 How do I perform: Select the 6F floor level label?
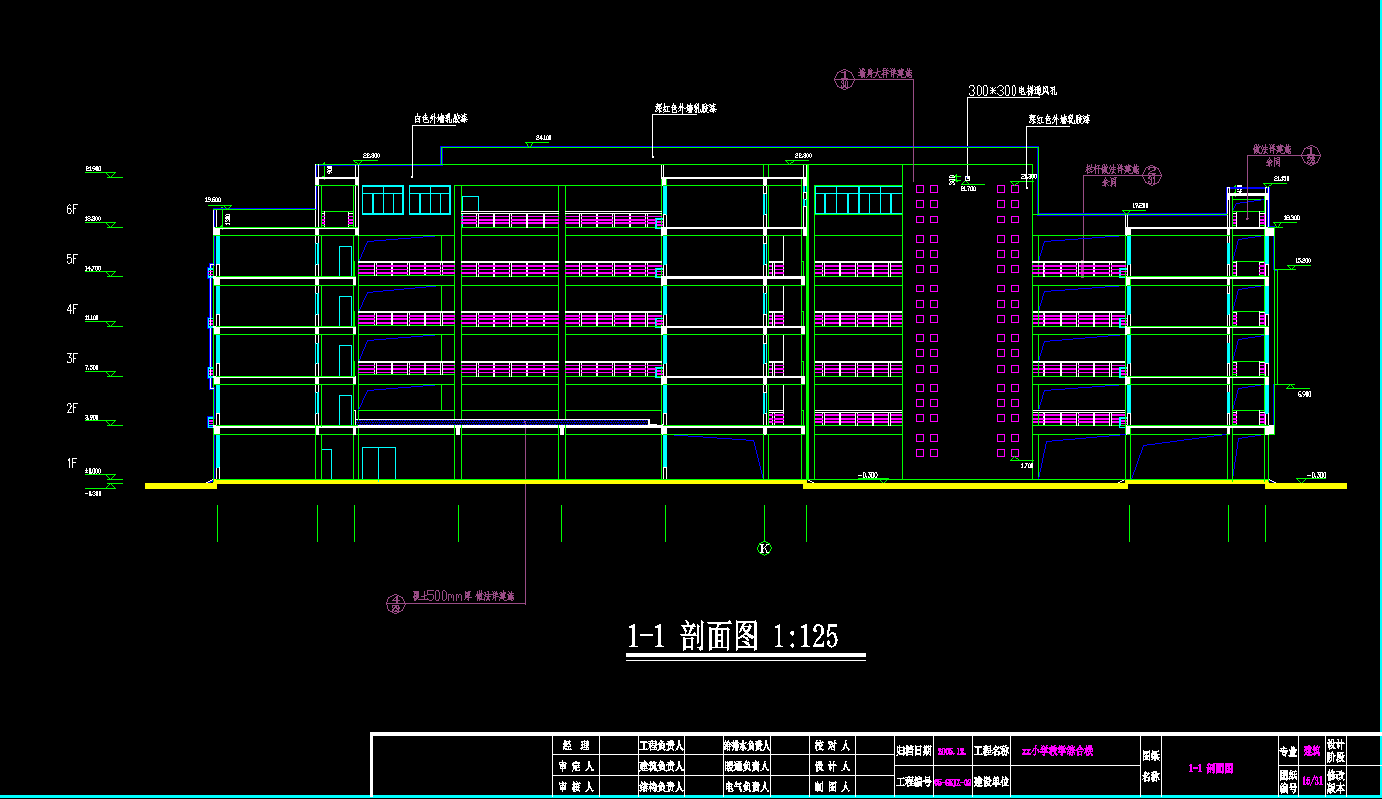pos(72,210)
